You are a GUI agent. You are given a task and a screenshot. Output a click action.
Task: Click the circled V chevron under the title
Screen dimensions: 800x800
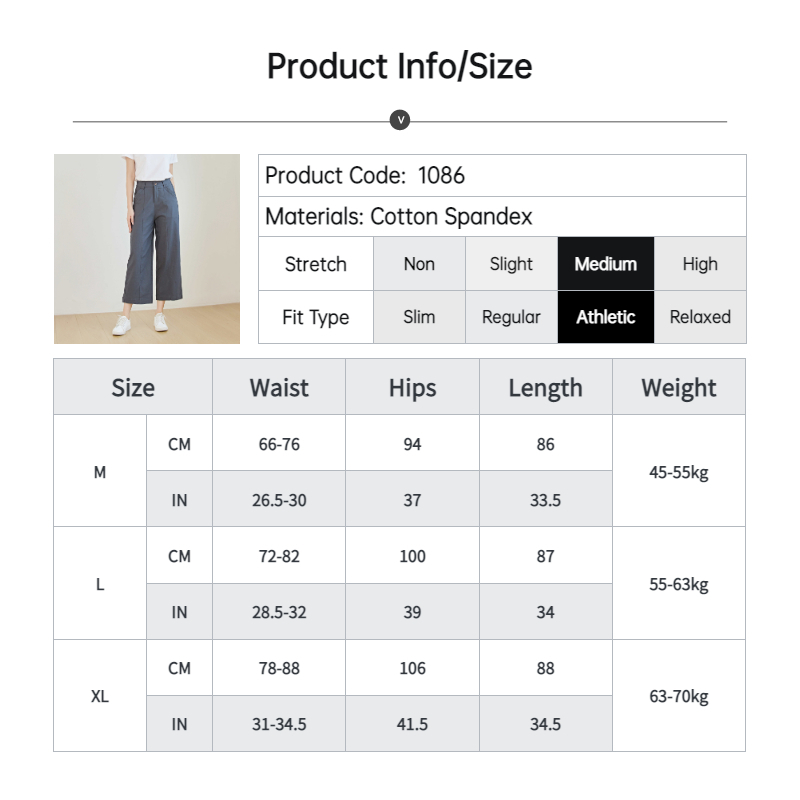[399, 120]
